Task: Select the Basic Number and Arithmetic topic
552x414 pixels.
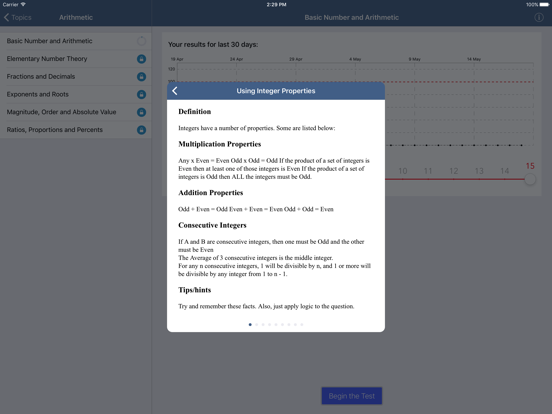Action: pyautogui.click(x=76, y=41)
